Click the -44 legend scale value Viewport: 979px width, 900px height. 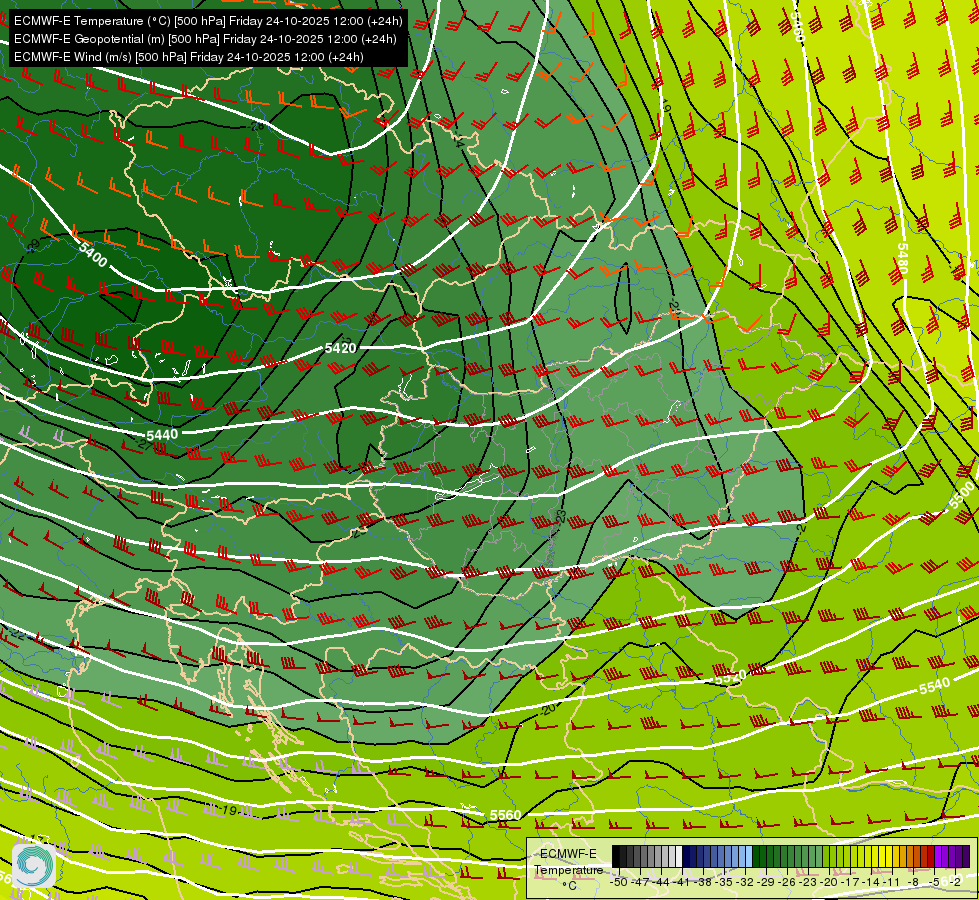[x=661, y=883]
